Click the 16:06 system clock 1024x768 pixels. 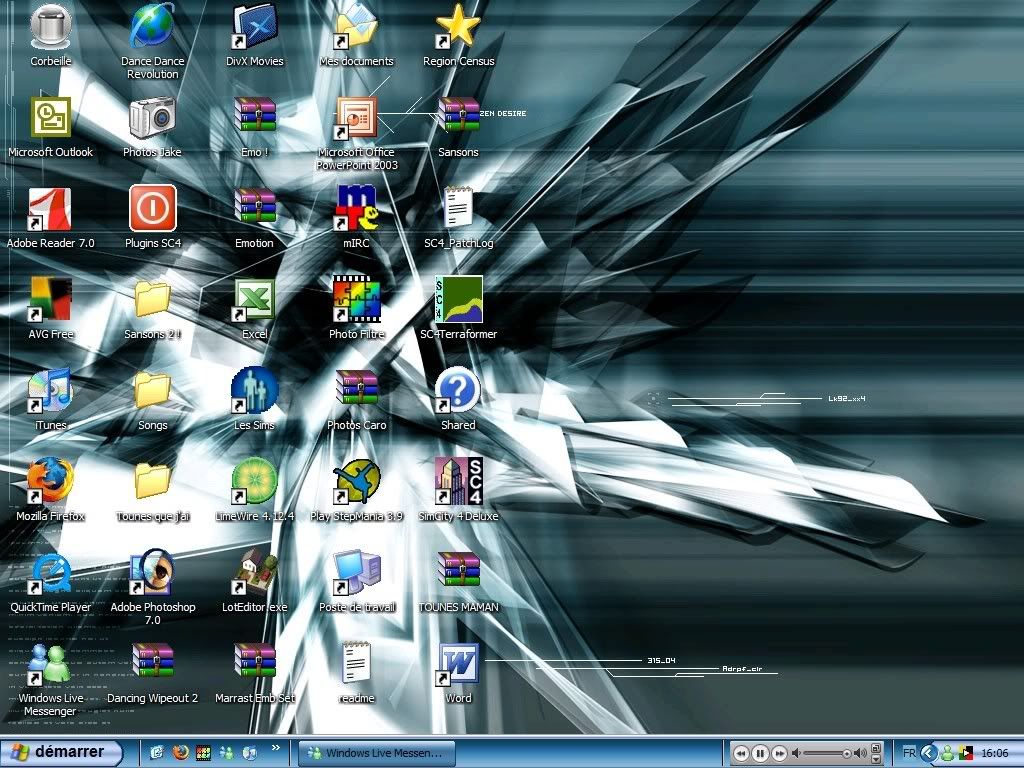coord(995,753)
